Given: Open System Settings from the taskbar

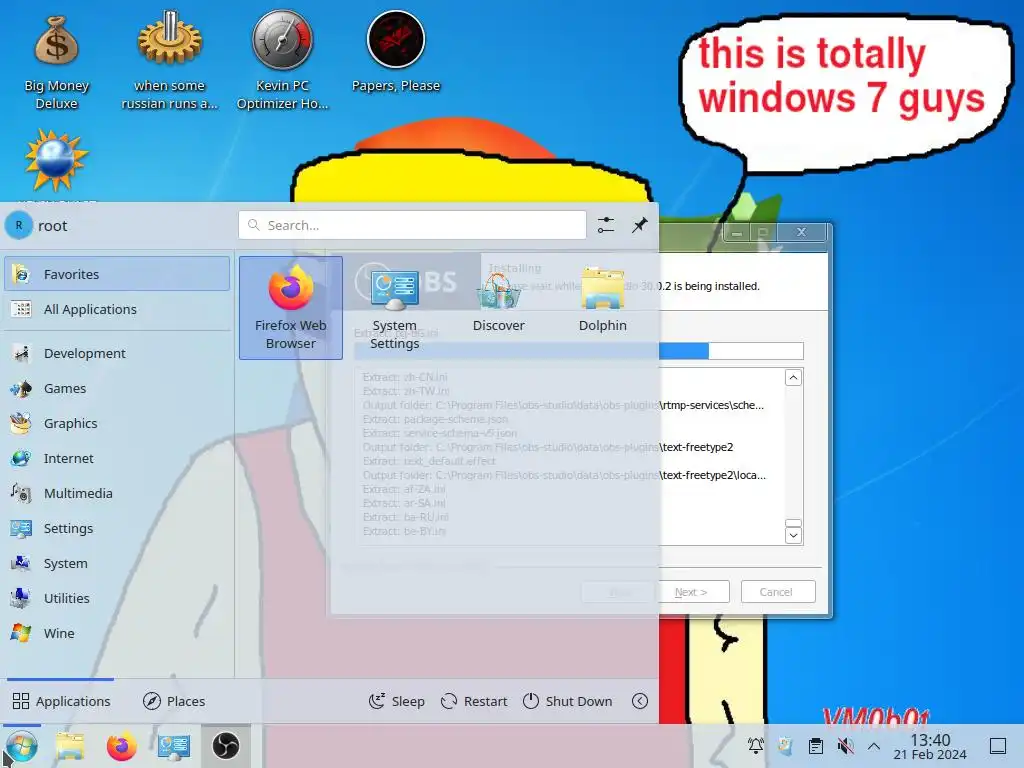Looking at the screenshot, I should (x=174, y=746).
